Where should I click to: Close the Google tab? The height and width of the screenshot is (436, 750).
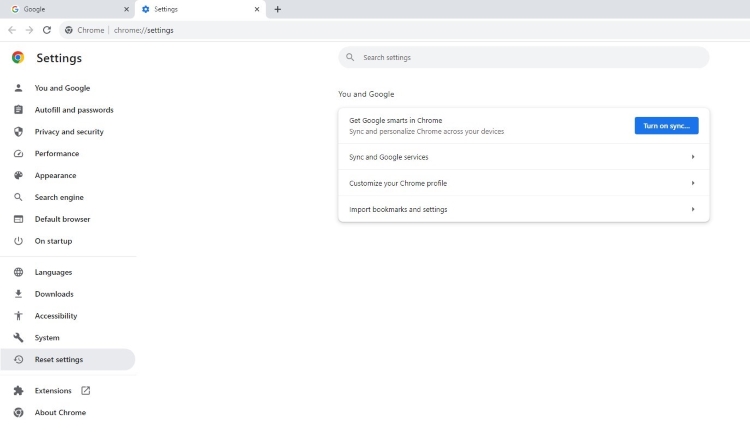[x=126, y=9]
